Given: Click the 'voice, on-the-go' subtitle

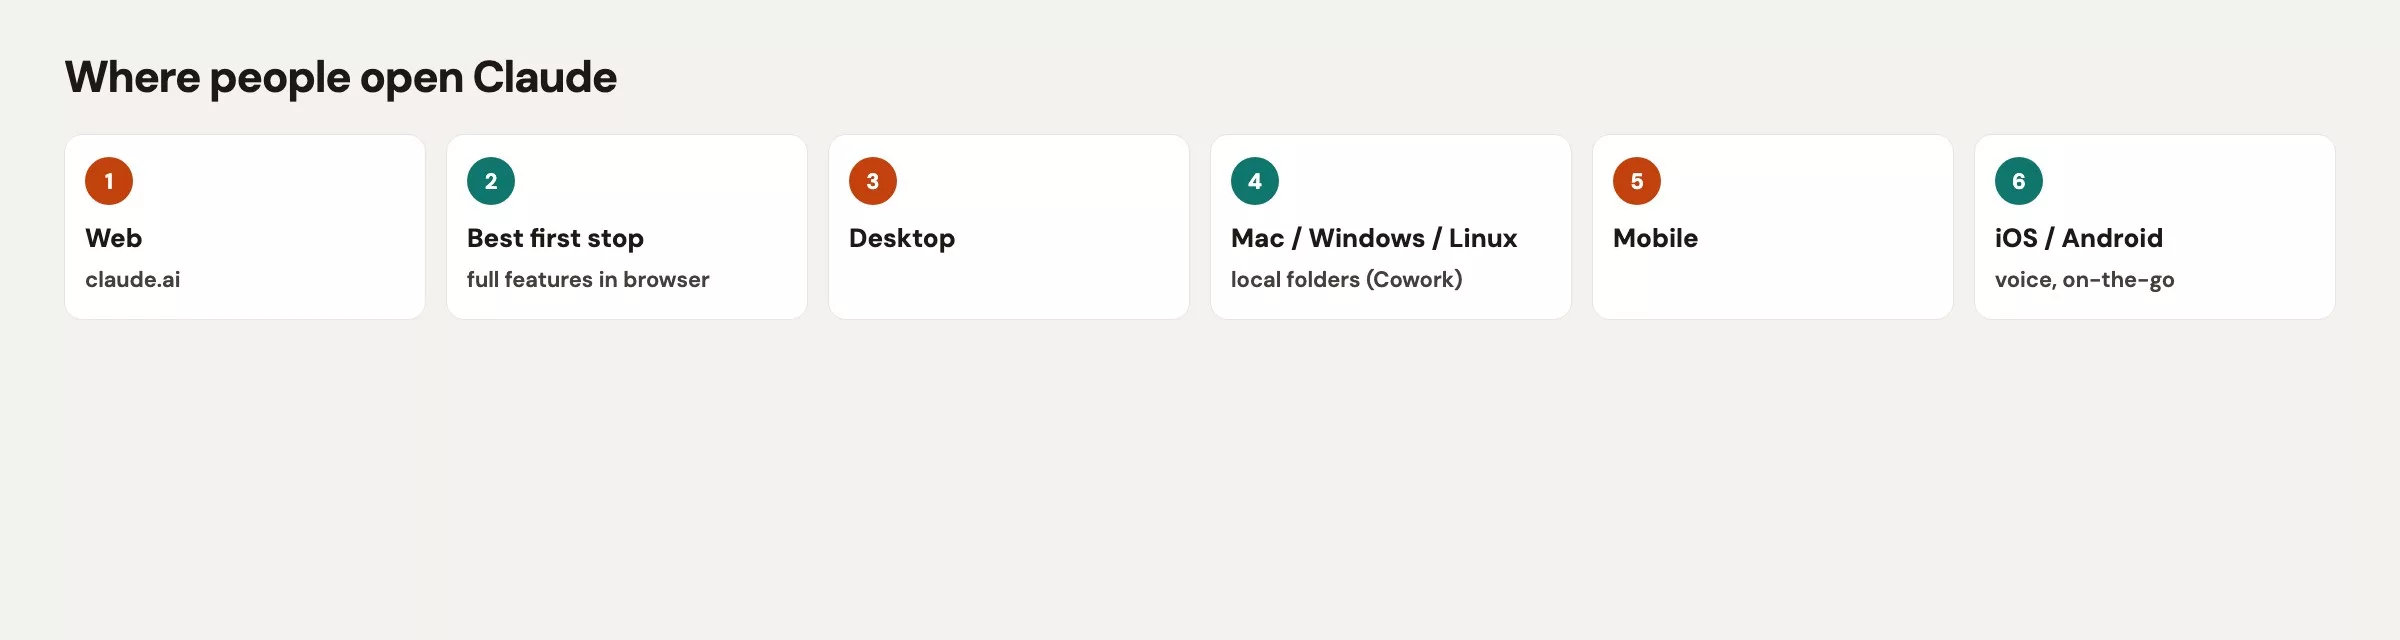Looking at the screenshot, I should coord(2084,280).
